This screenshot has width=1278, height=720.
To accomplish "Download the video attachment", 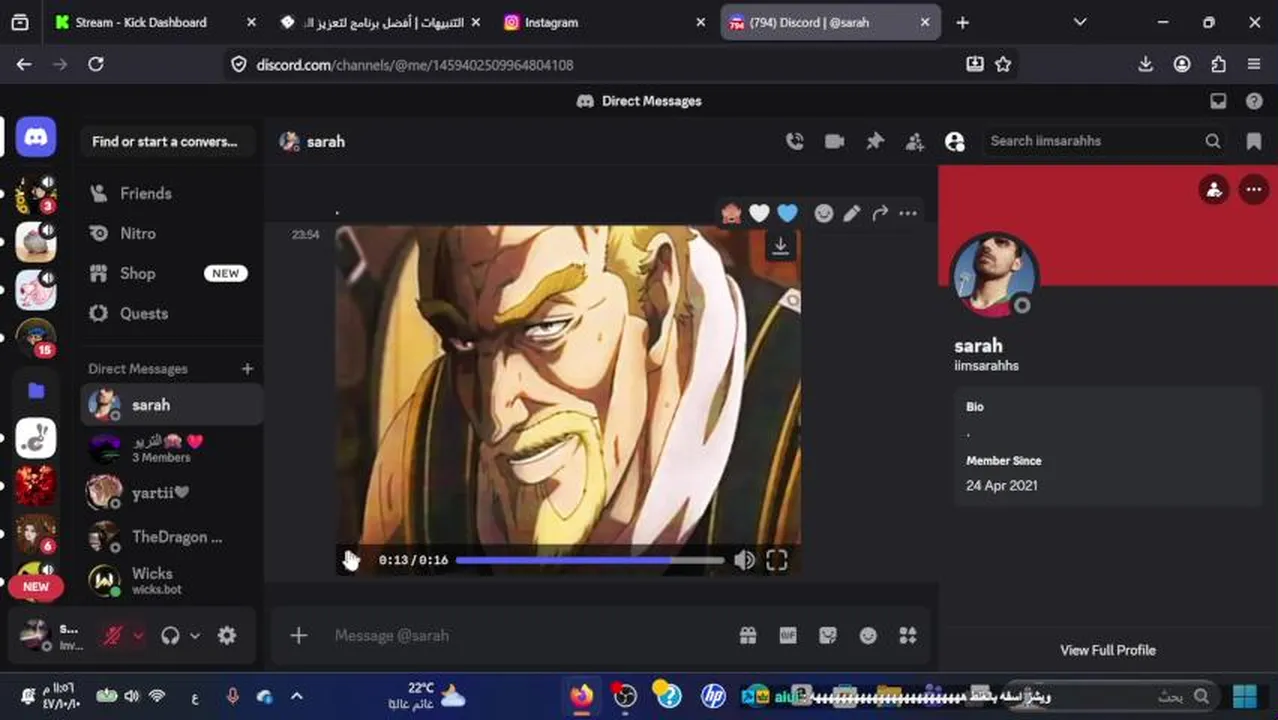I will [780, 246].
